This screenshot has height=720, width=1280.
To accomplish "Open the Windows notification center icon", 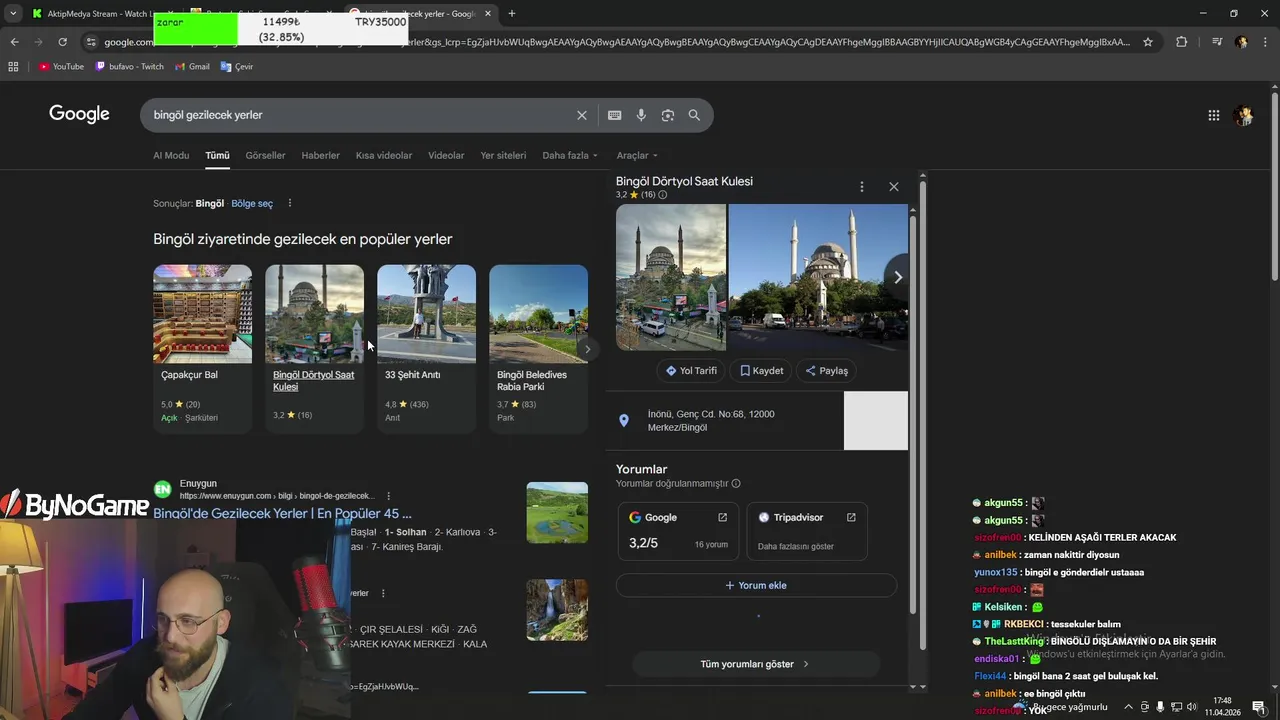I will [1258, 707].
